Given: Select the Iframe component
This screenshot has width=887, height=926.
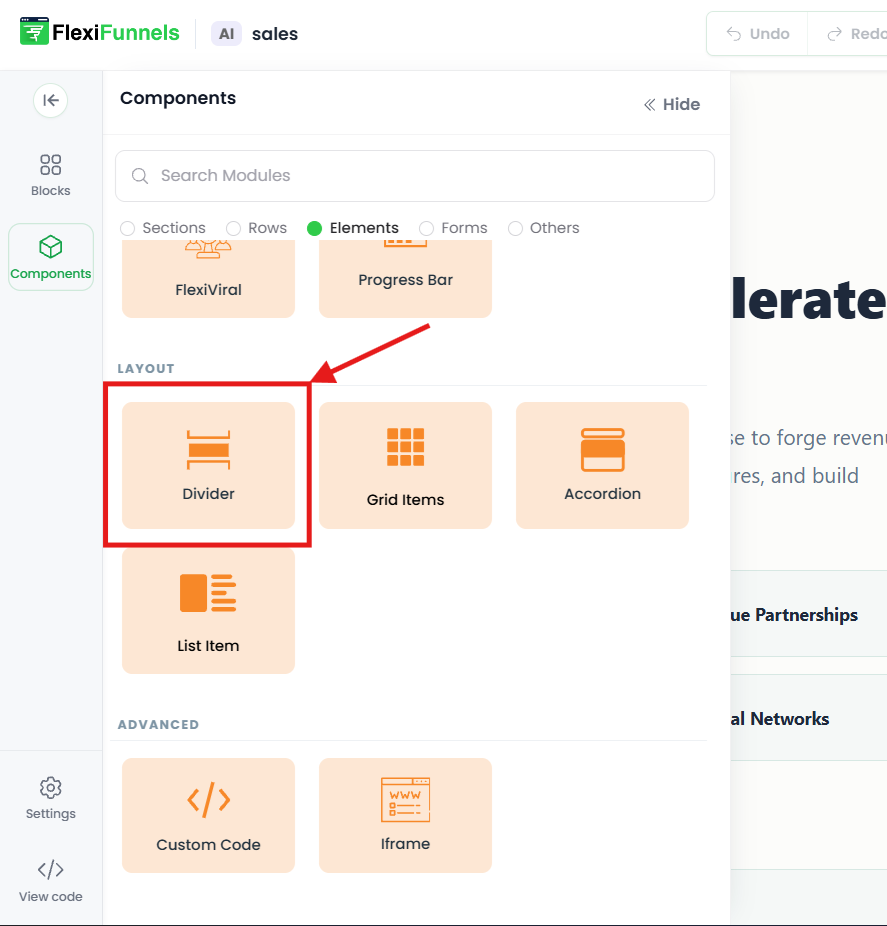Looking at the screenshot, I should (405, 815).
